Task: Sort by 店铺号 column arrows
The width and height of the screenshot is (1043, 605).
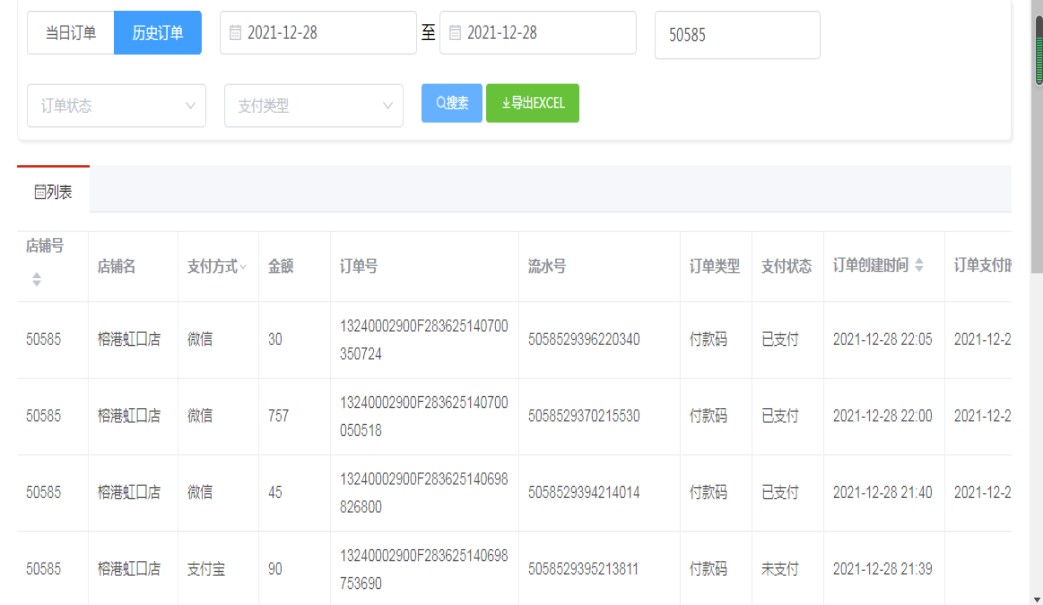Action: tap(38, 282)
